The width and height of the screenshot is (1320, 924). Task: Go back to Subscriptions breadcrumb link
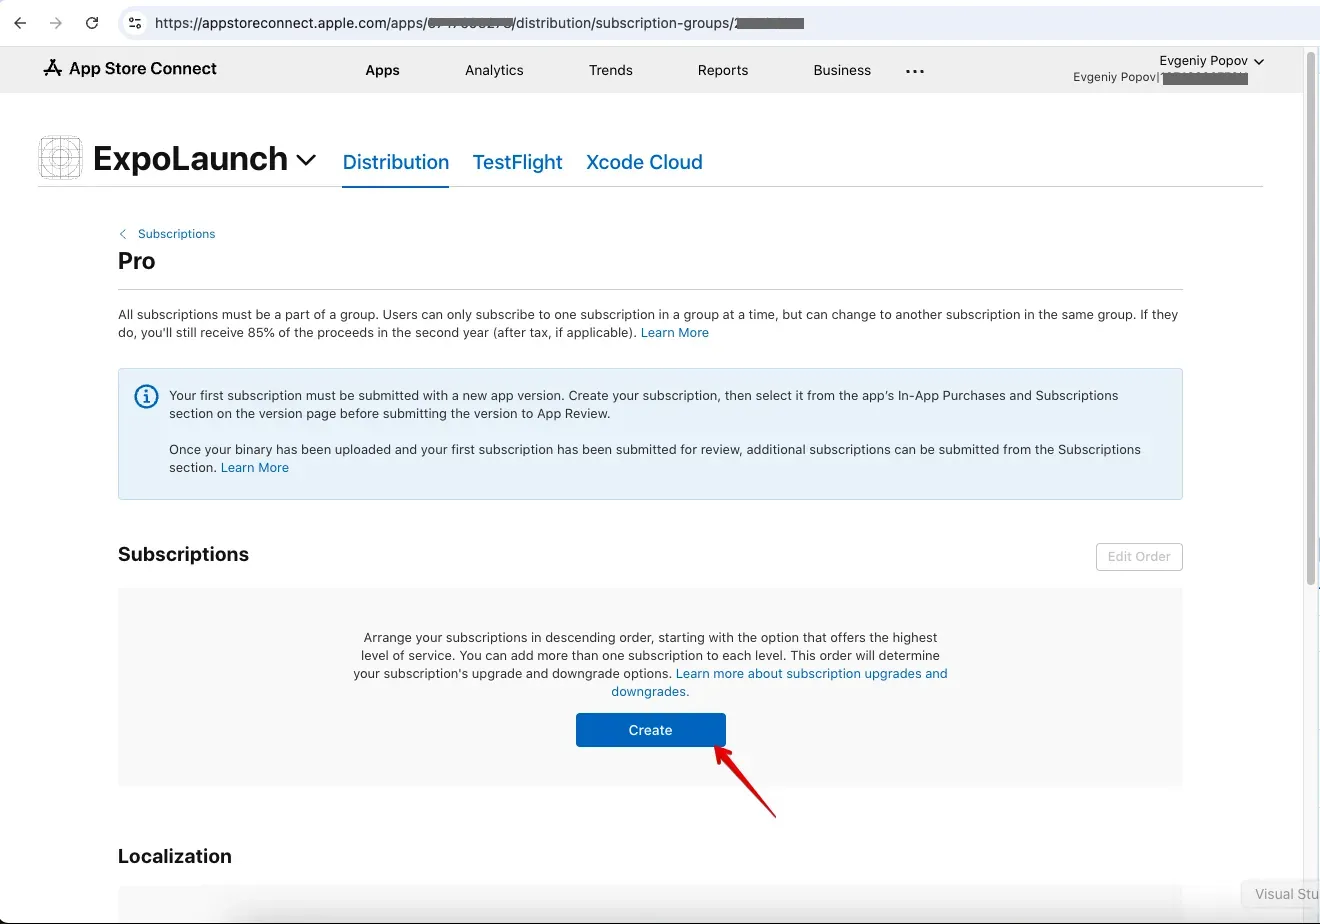tap(176, 234)
